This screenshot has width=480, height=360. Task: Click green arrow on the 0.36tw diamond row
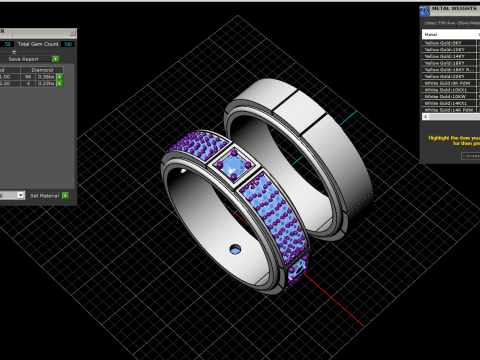point(60,77)
